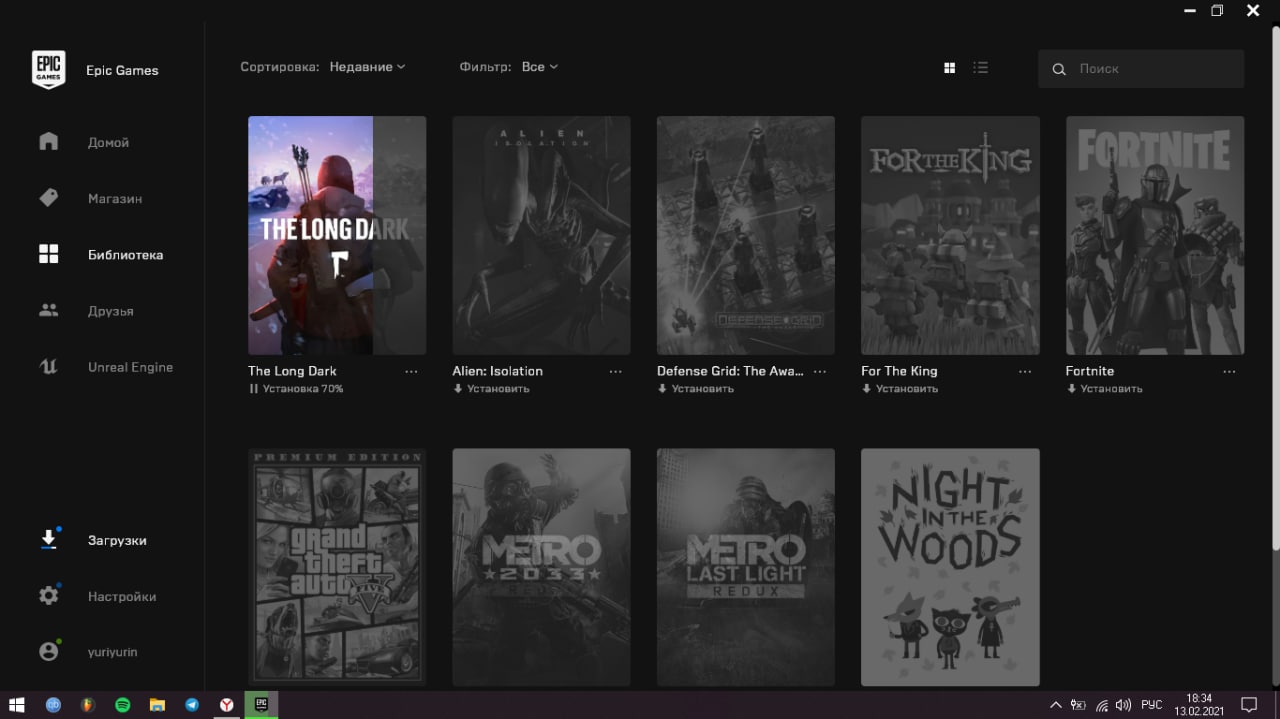Open The Long Dark options menu dots
The height and width of the screenshot is (719, 1280).
(x=411, y=371)
